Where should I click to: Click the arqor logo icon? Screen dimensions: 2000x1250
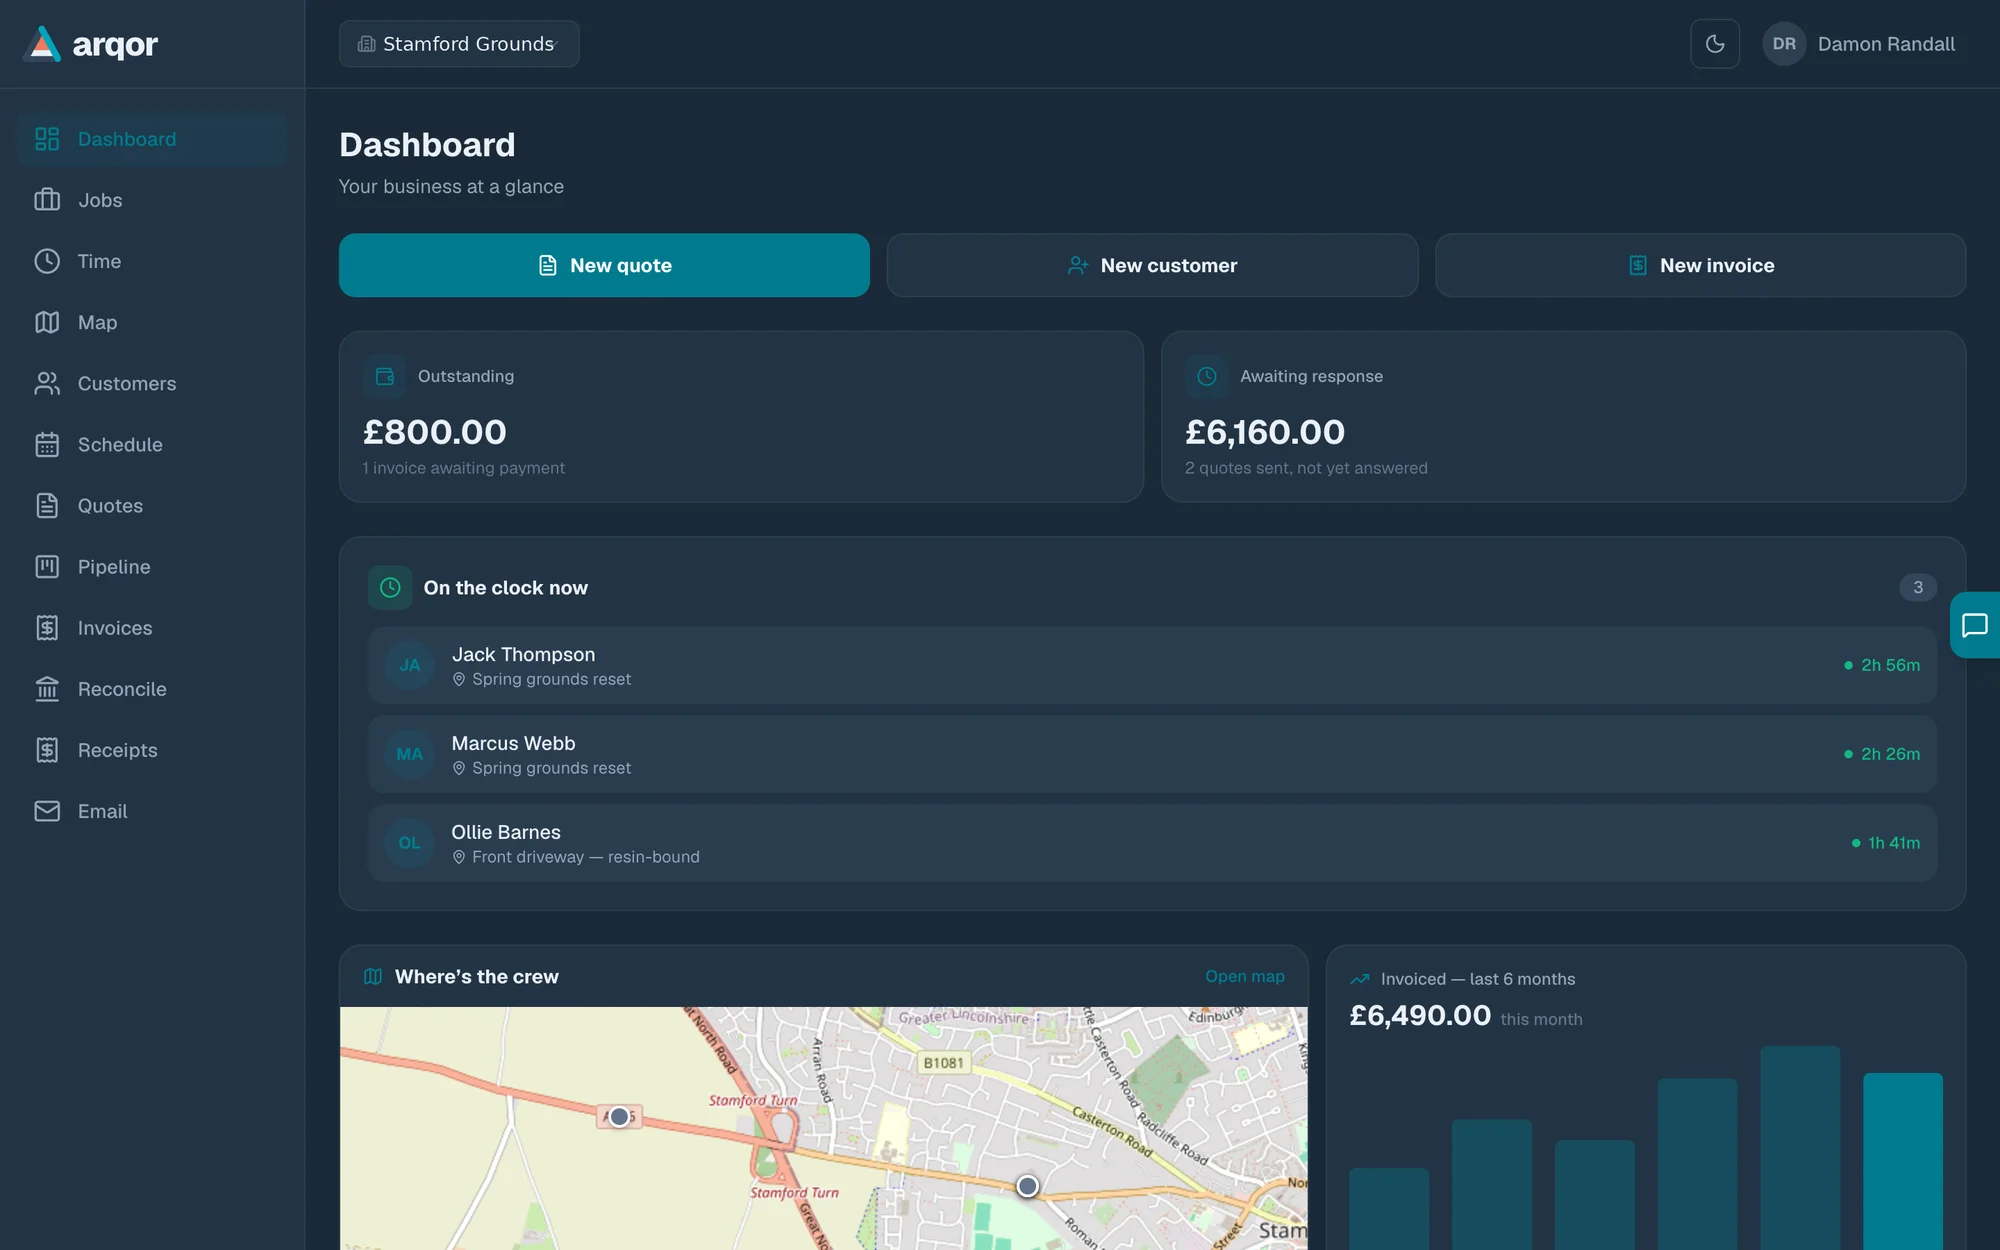(42, 44)
